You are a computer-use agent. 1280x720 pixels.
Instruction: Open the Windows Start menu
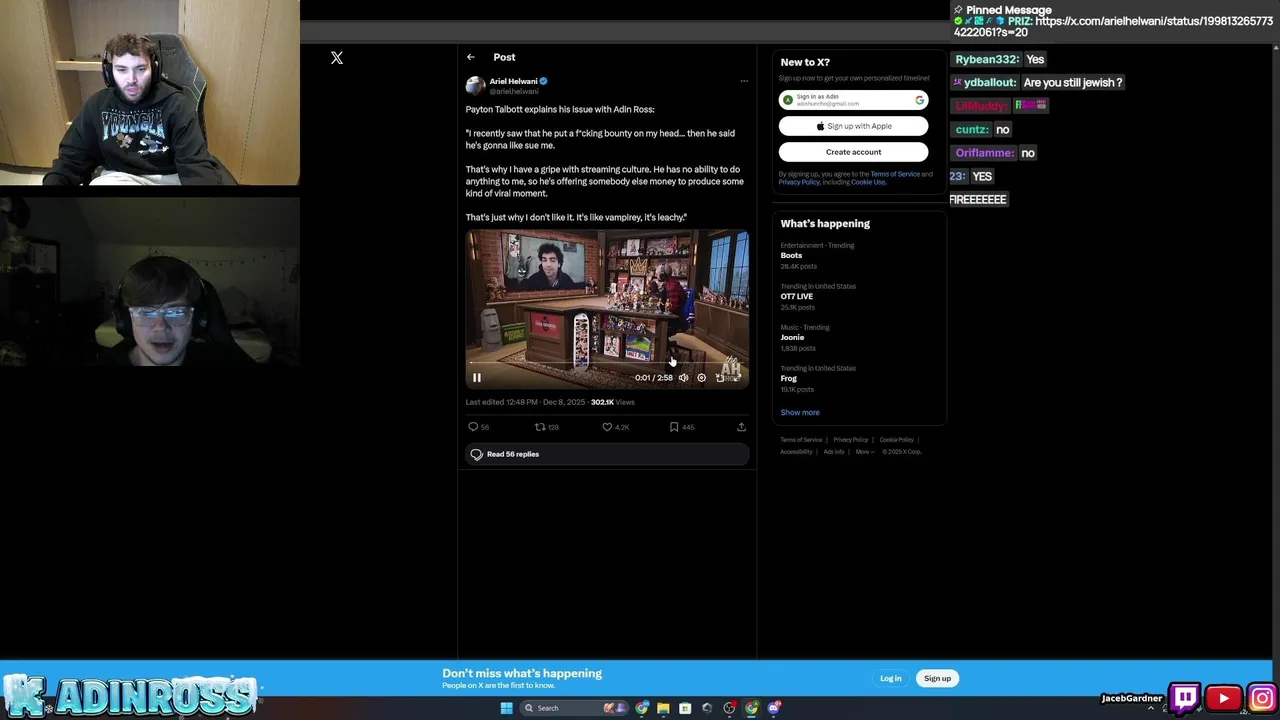point(506,708)
